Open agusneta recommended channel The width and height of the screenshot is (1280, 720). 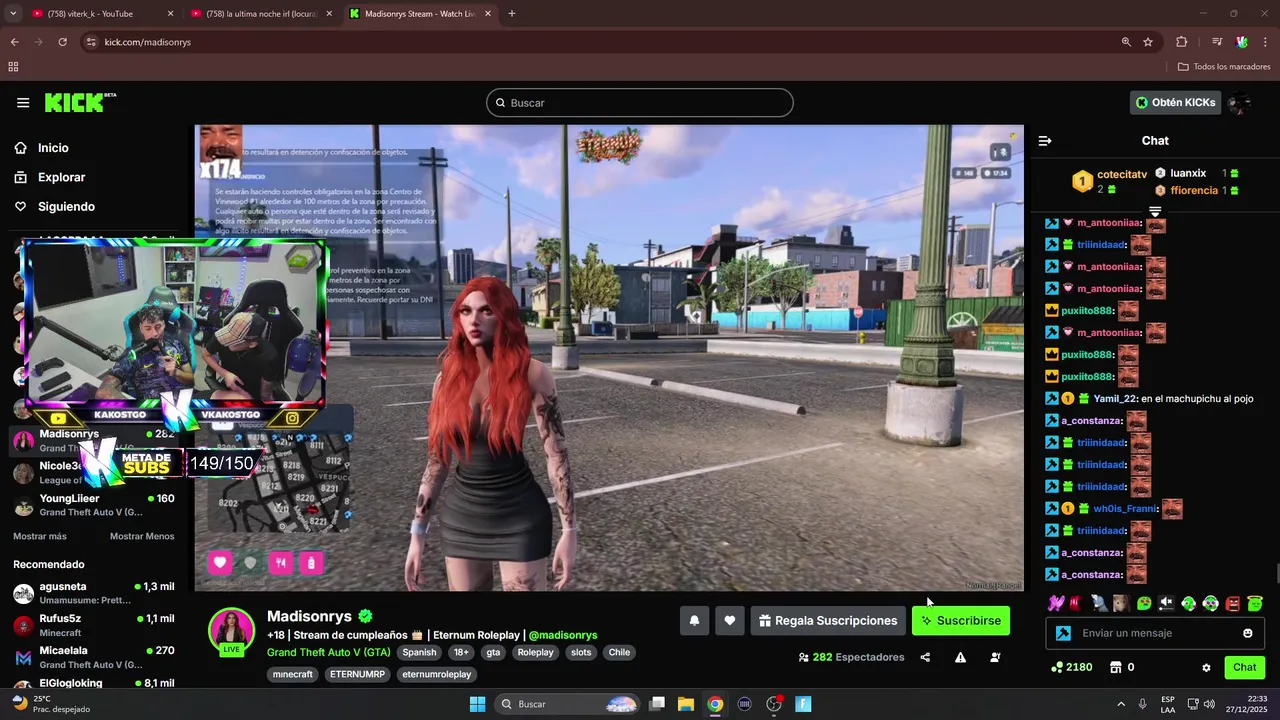click(94, 593)
